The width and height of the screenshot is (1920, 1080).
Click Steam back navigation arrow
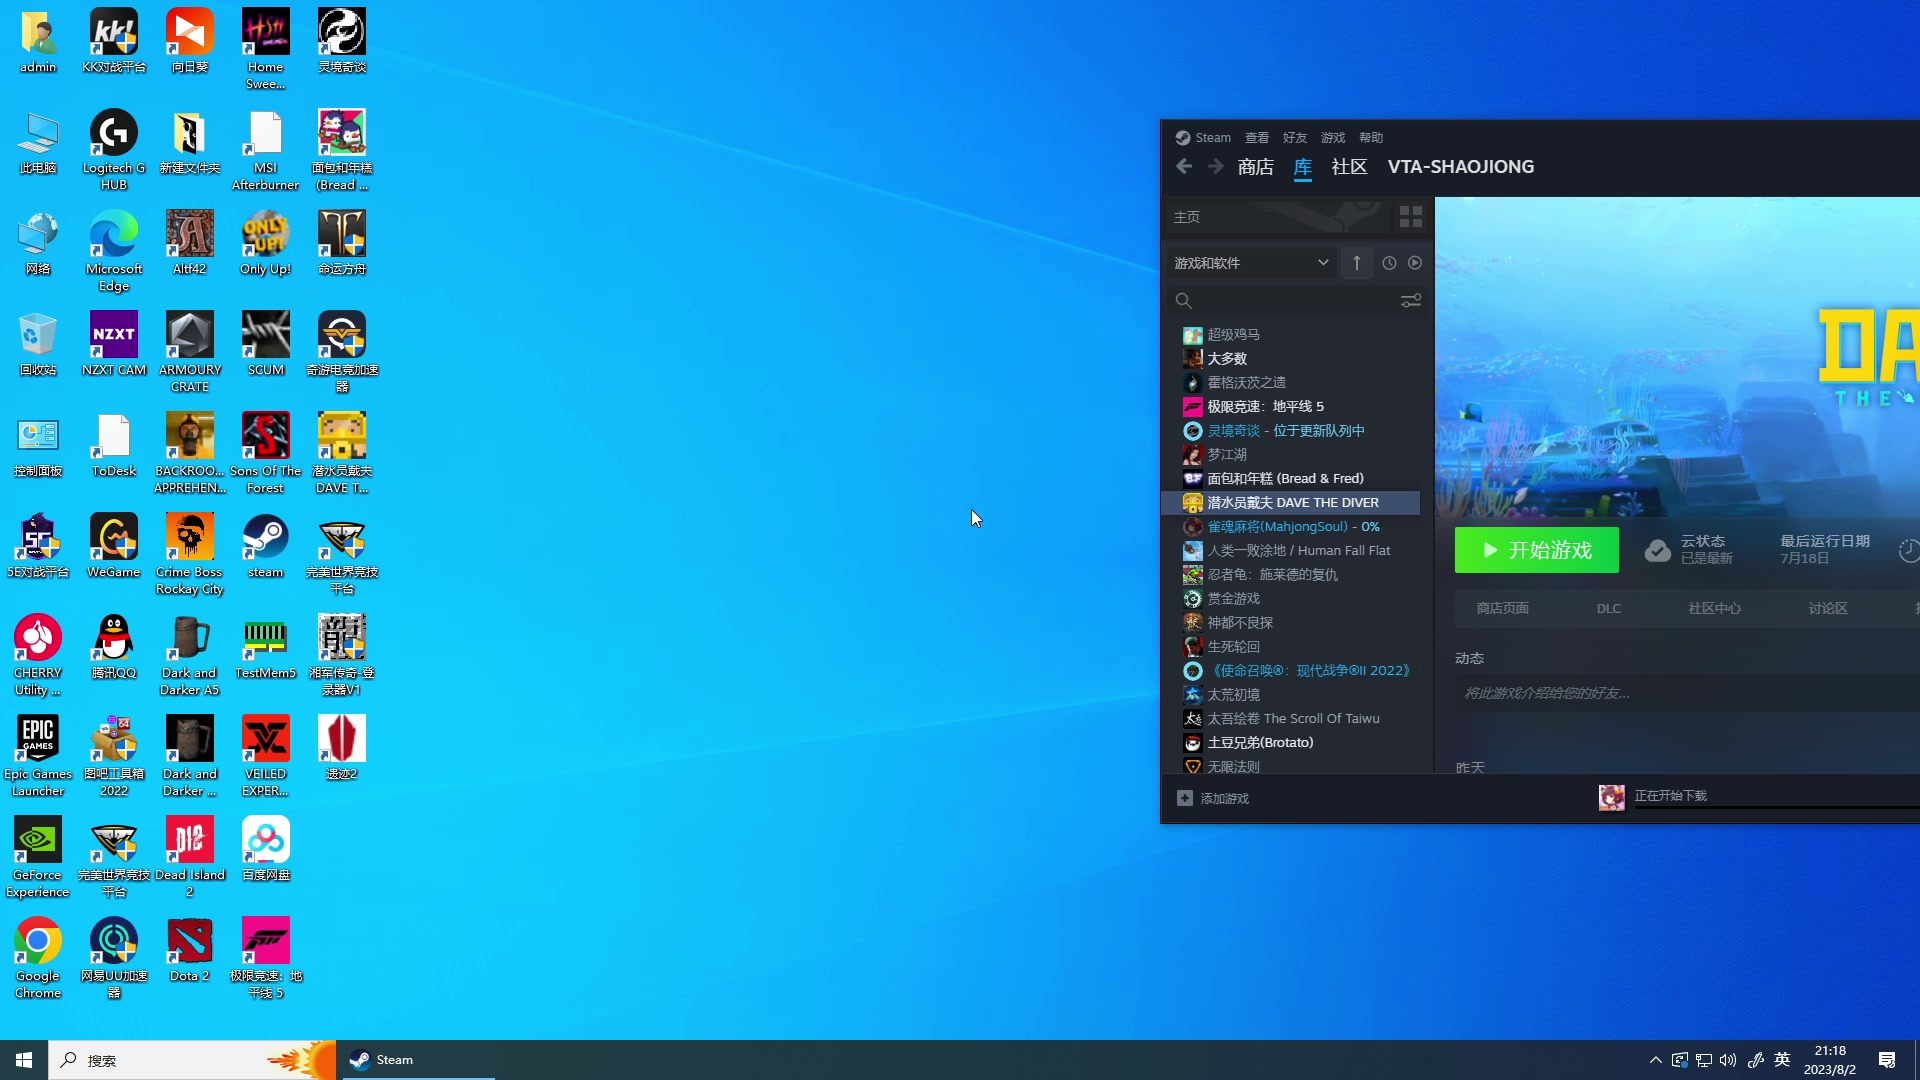[1184, 166]
